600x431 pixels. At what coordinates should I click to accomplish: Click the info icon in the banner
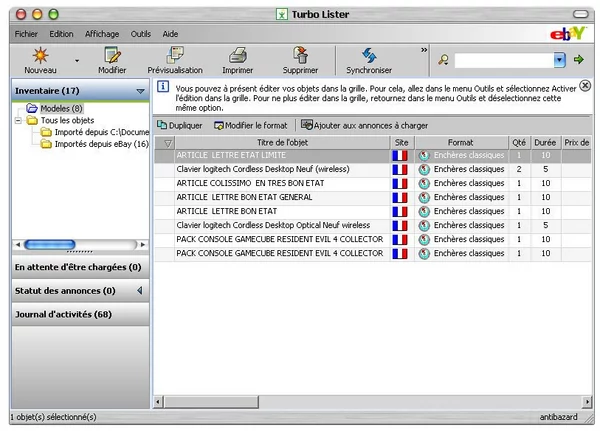tap(163, 87)
